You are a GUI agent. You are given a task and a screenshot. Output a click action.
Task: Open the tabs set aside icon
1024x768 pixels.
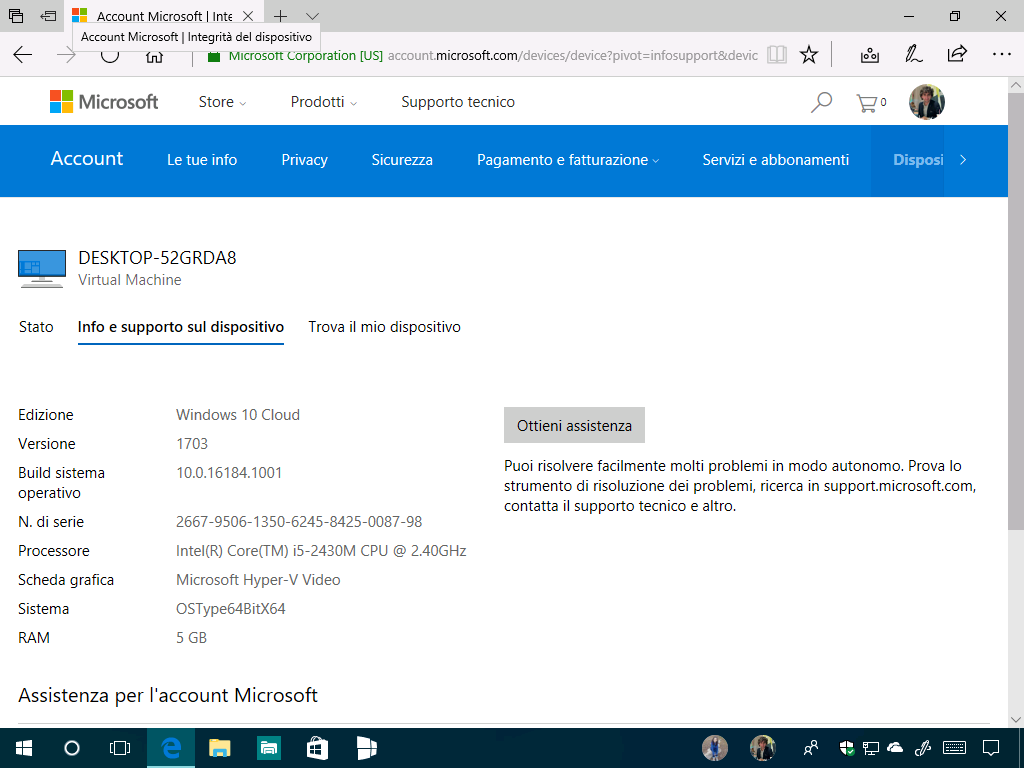(16, 16)
